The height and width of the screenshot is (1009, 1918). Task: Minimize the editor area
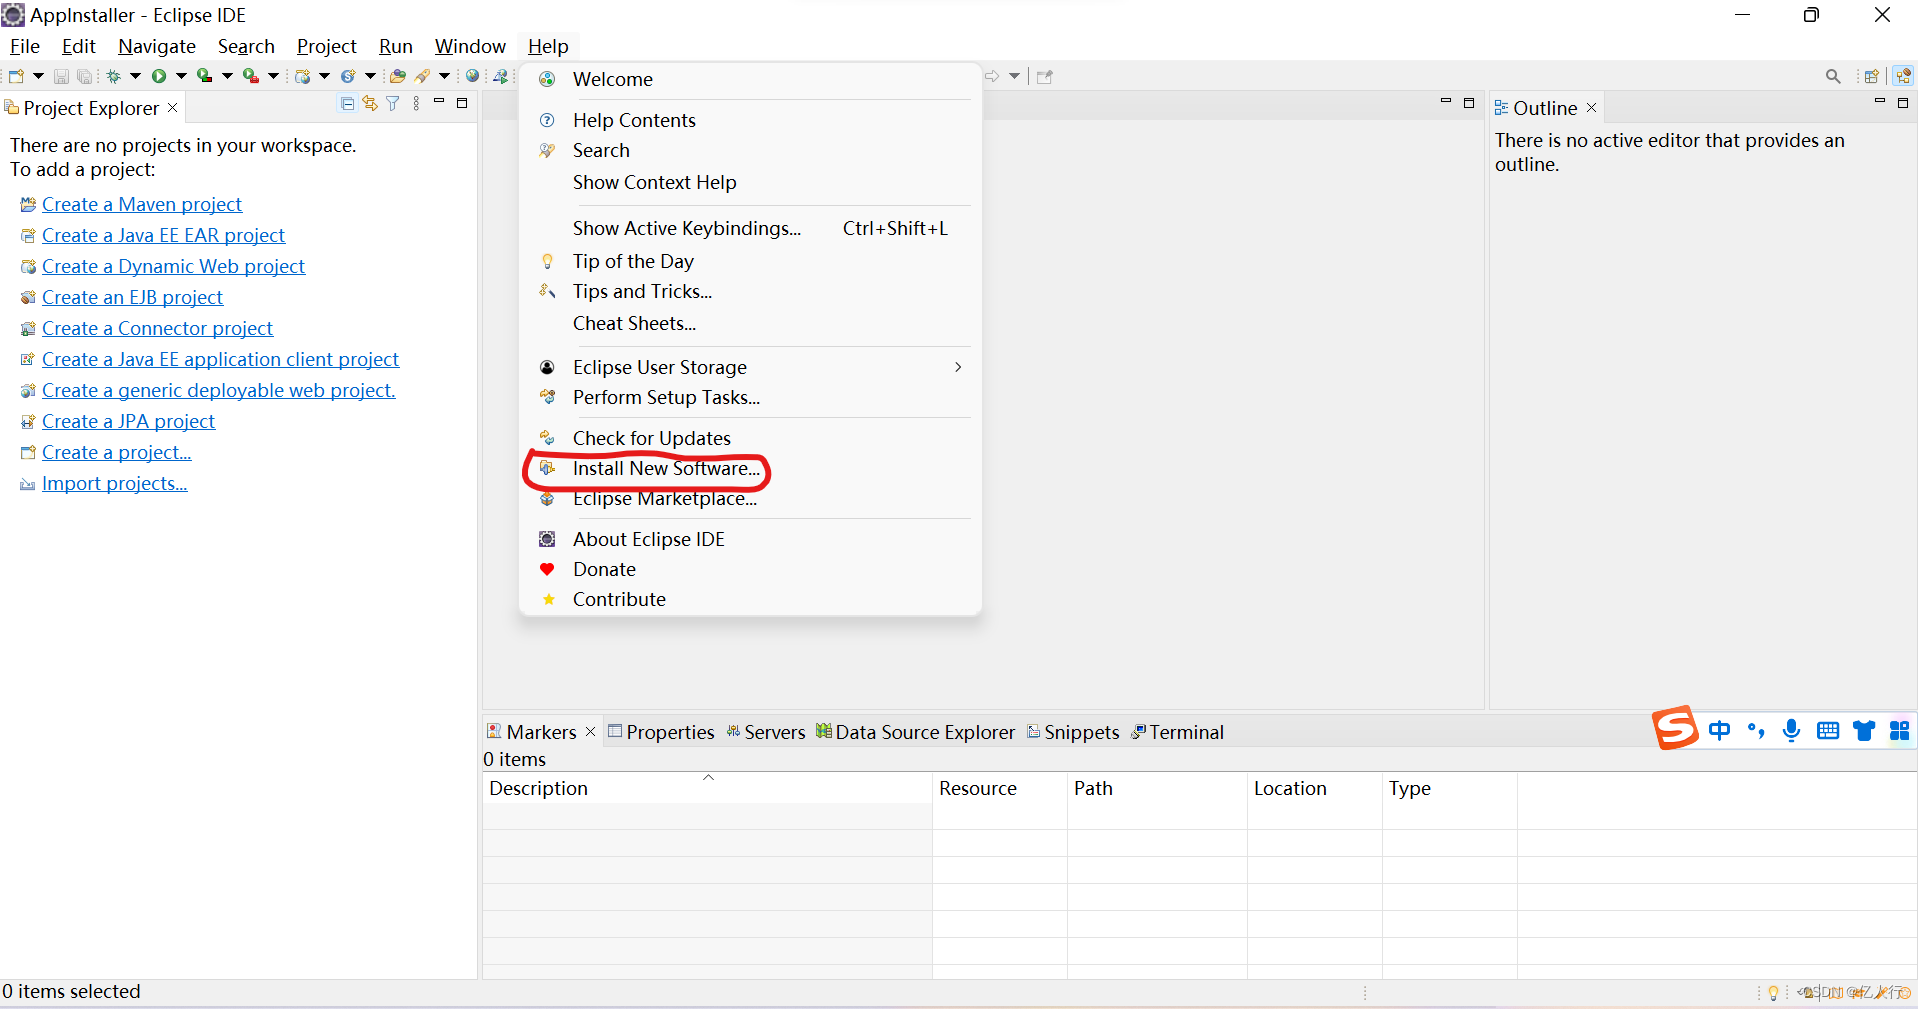1445,101
